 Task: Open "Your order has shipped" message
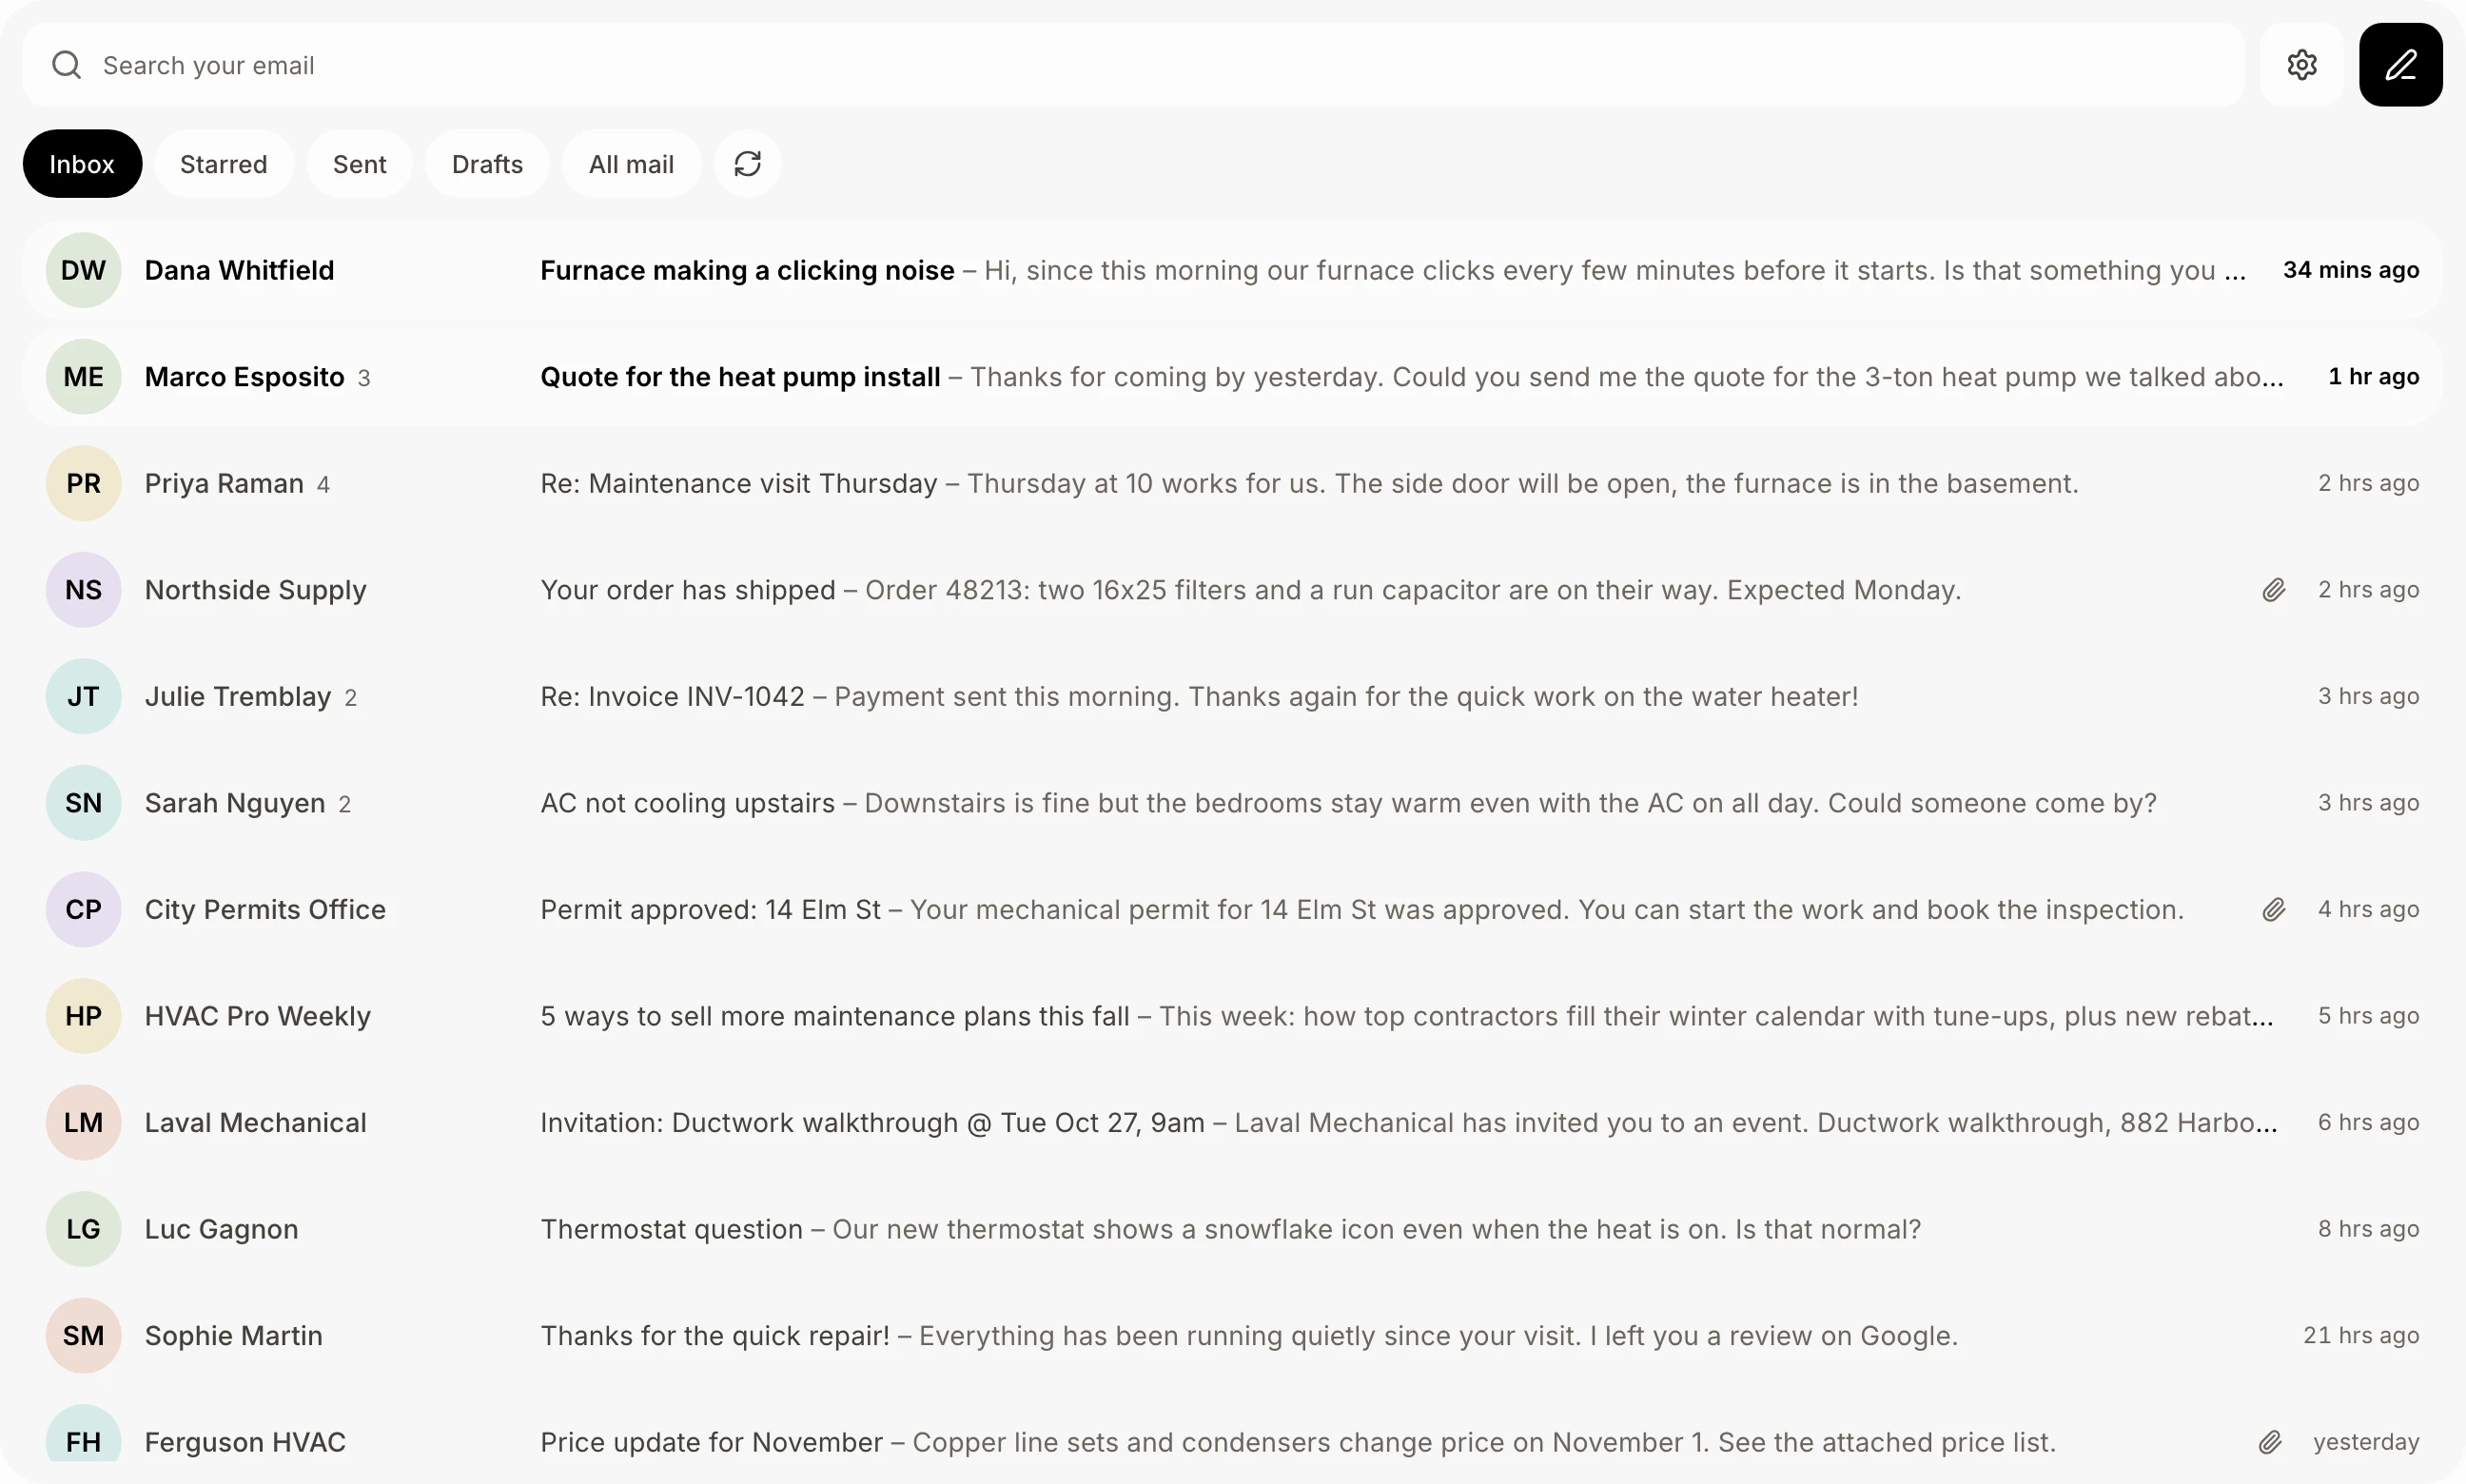(x=1232, y=590)
